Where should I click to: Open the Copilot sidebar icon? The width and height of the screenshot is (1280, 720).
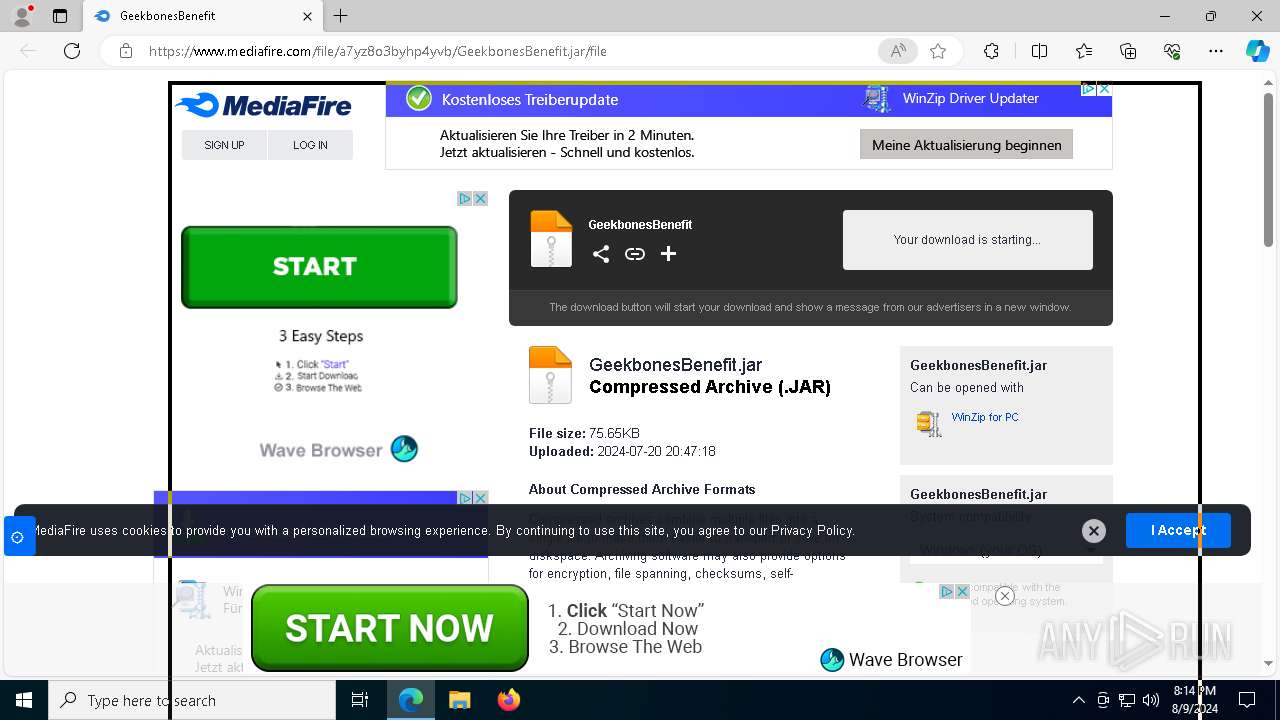click(1257, 51)
